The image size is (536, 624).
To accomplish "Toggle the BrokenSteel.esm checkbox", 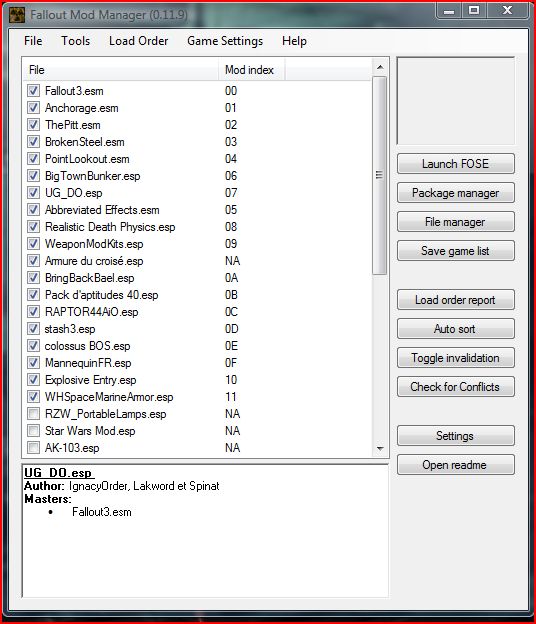I will click(33, 142).
